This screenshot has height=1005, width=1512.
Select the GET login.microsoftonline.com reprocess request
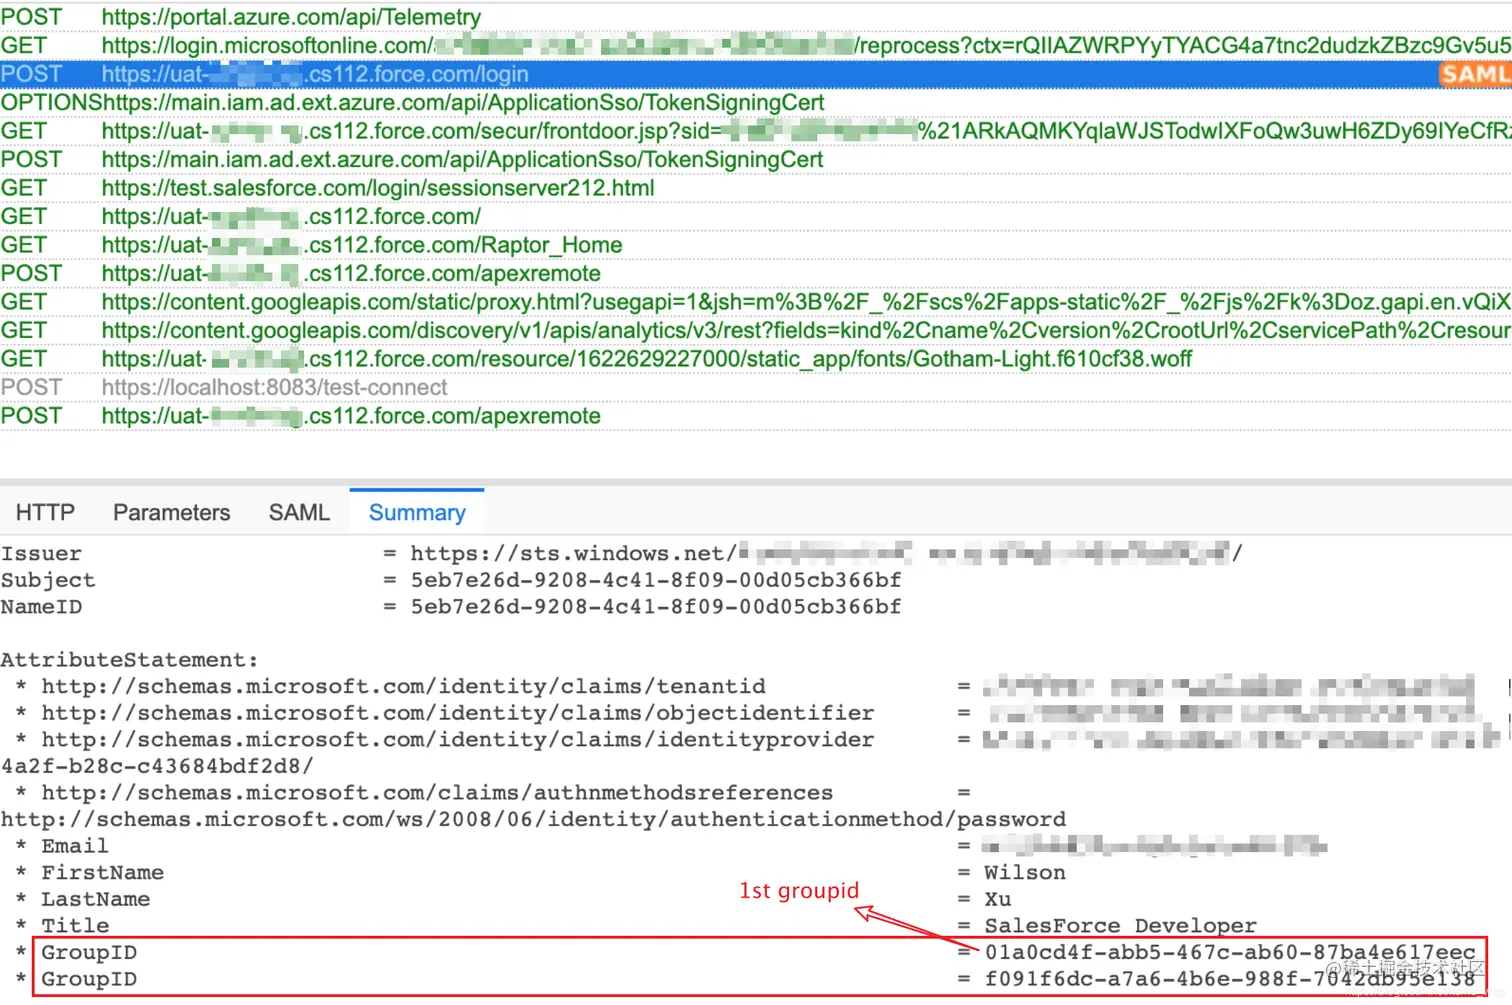tap(756, 45)
